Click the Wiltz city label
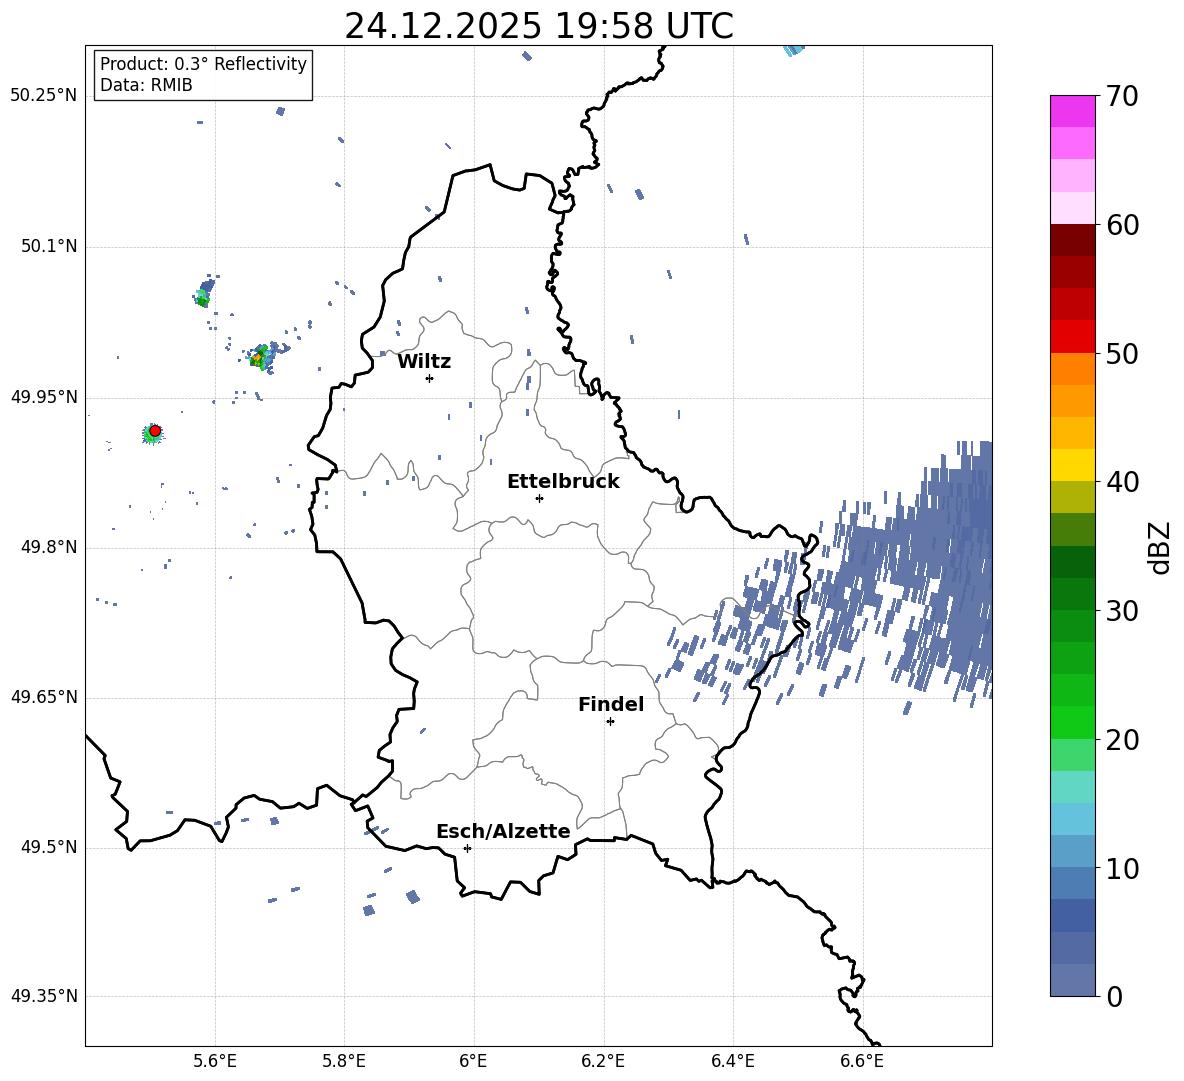Viewport: 1184px width, 1081px height. click(424, 362)
